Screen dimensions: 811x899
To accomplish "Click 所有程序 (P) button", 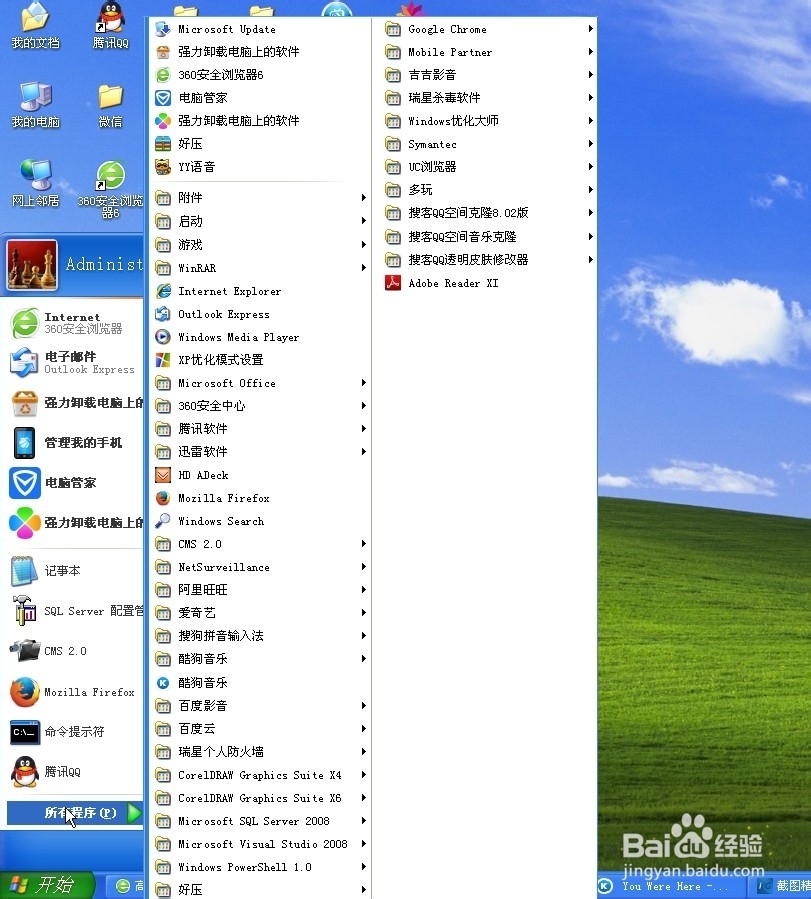I will click(75, 813).
